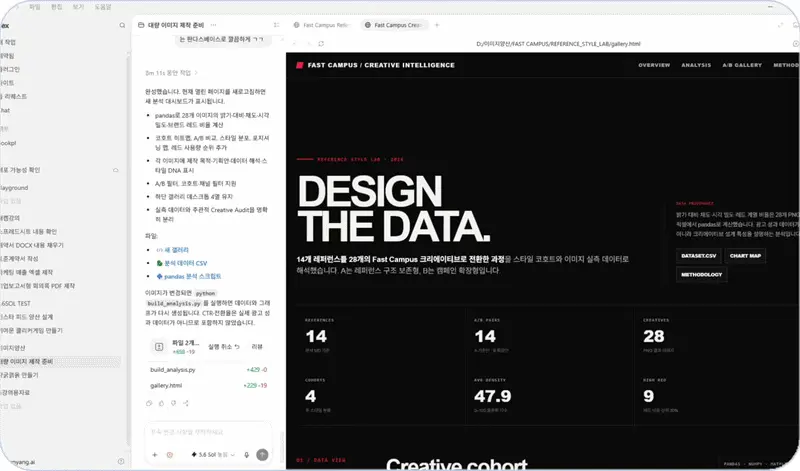
Task: Click the thumbs-up icon under the response
Action: point(161,403)
